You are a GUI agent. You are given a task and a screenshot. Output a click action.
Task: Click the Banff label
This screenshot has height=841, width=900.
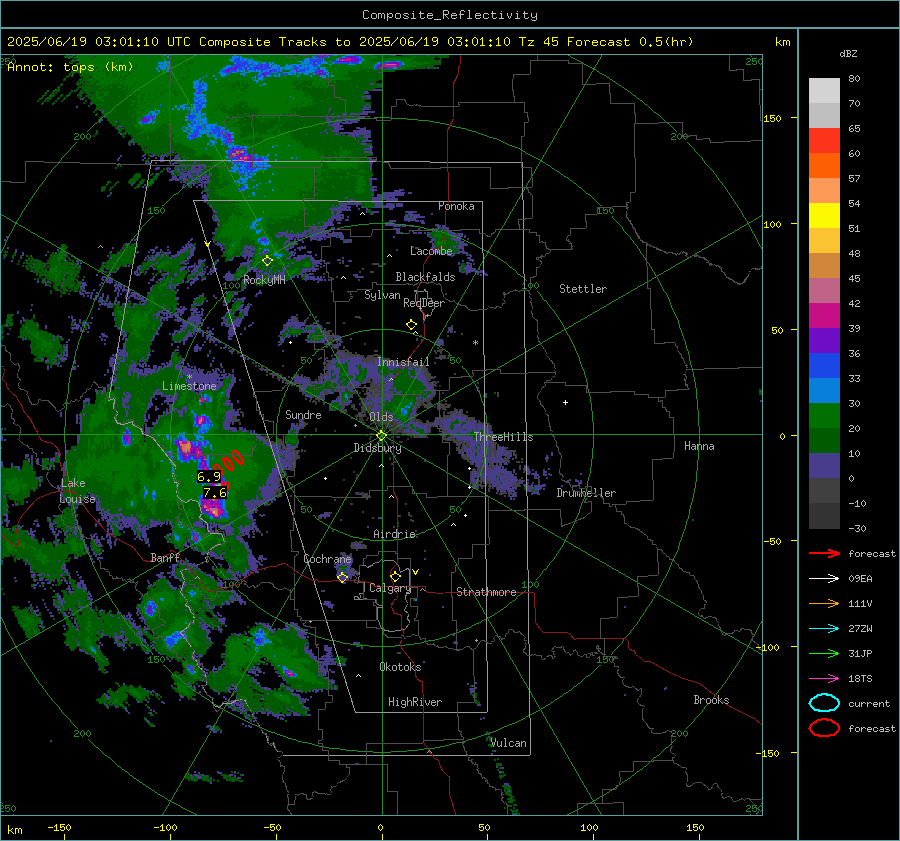click(x=165, y=557)
